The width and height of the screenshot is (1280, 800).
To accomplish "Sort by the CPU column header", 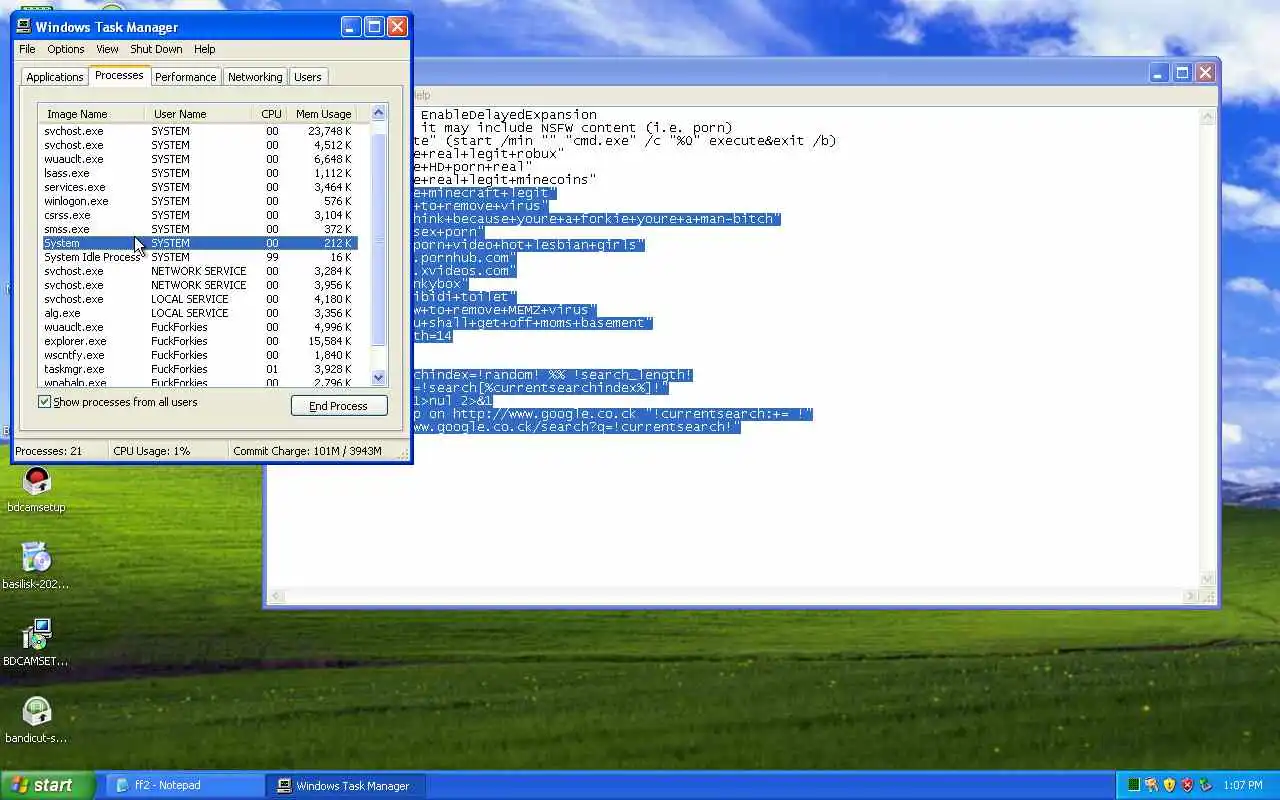I will (x=271, y=114).
